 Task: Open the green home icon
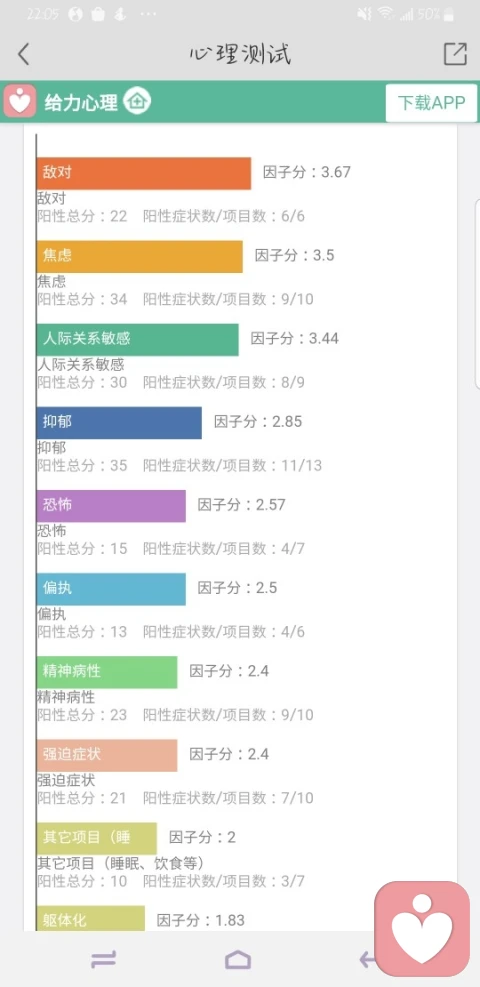(137, 101)
